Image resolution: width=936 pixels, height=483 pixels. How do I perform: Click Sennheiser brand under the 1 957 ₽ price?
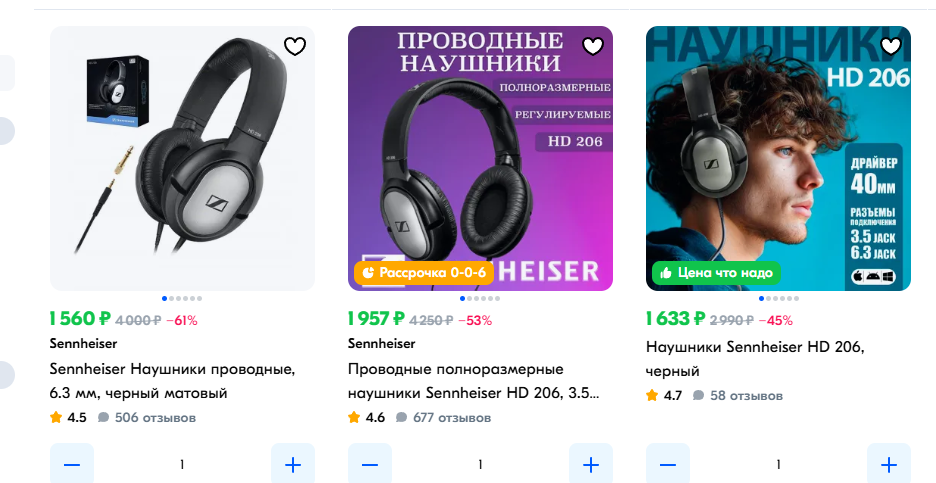click(381, 343)
